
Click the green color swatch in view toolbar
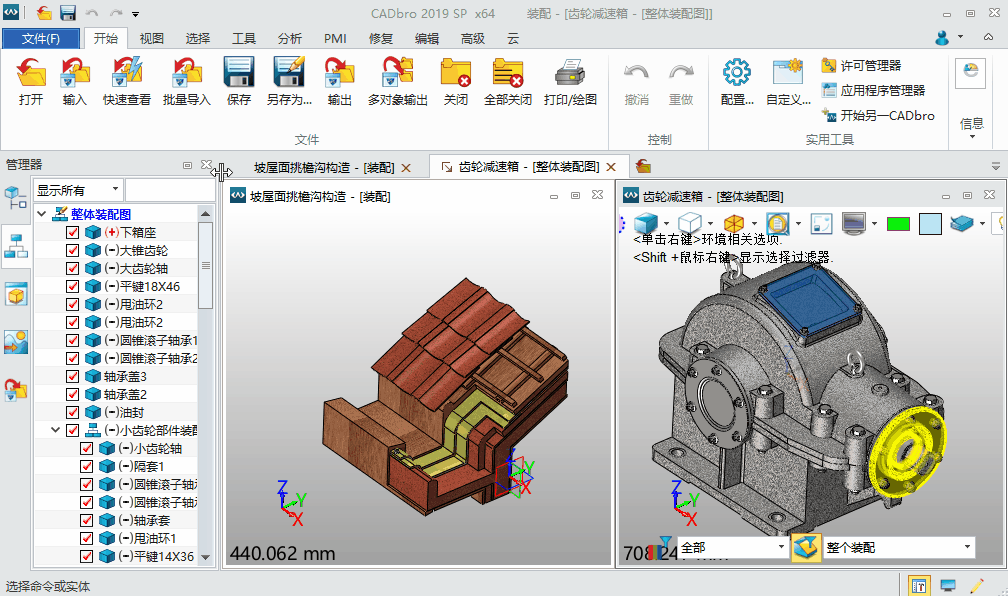click(x=898, y=223)
